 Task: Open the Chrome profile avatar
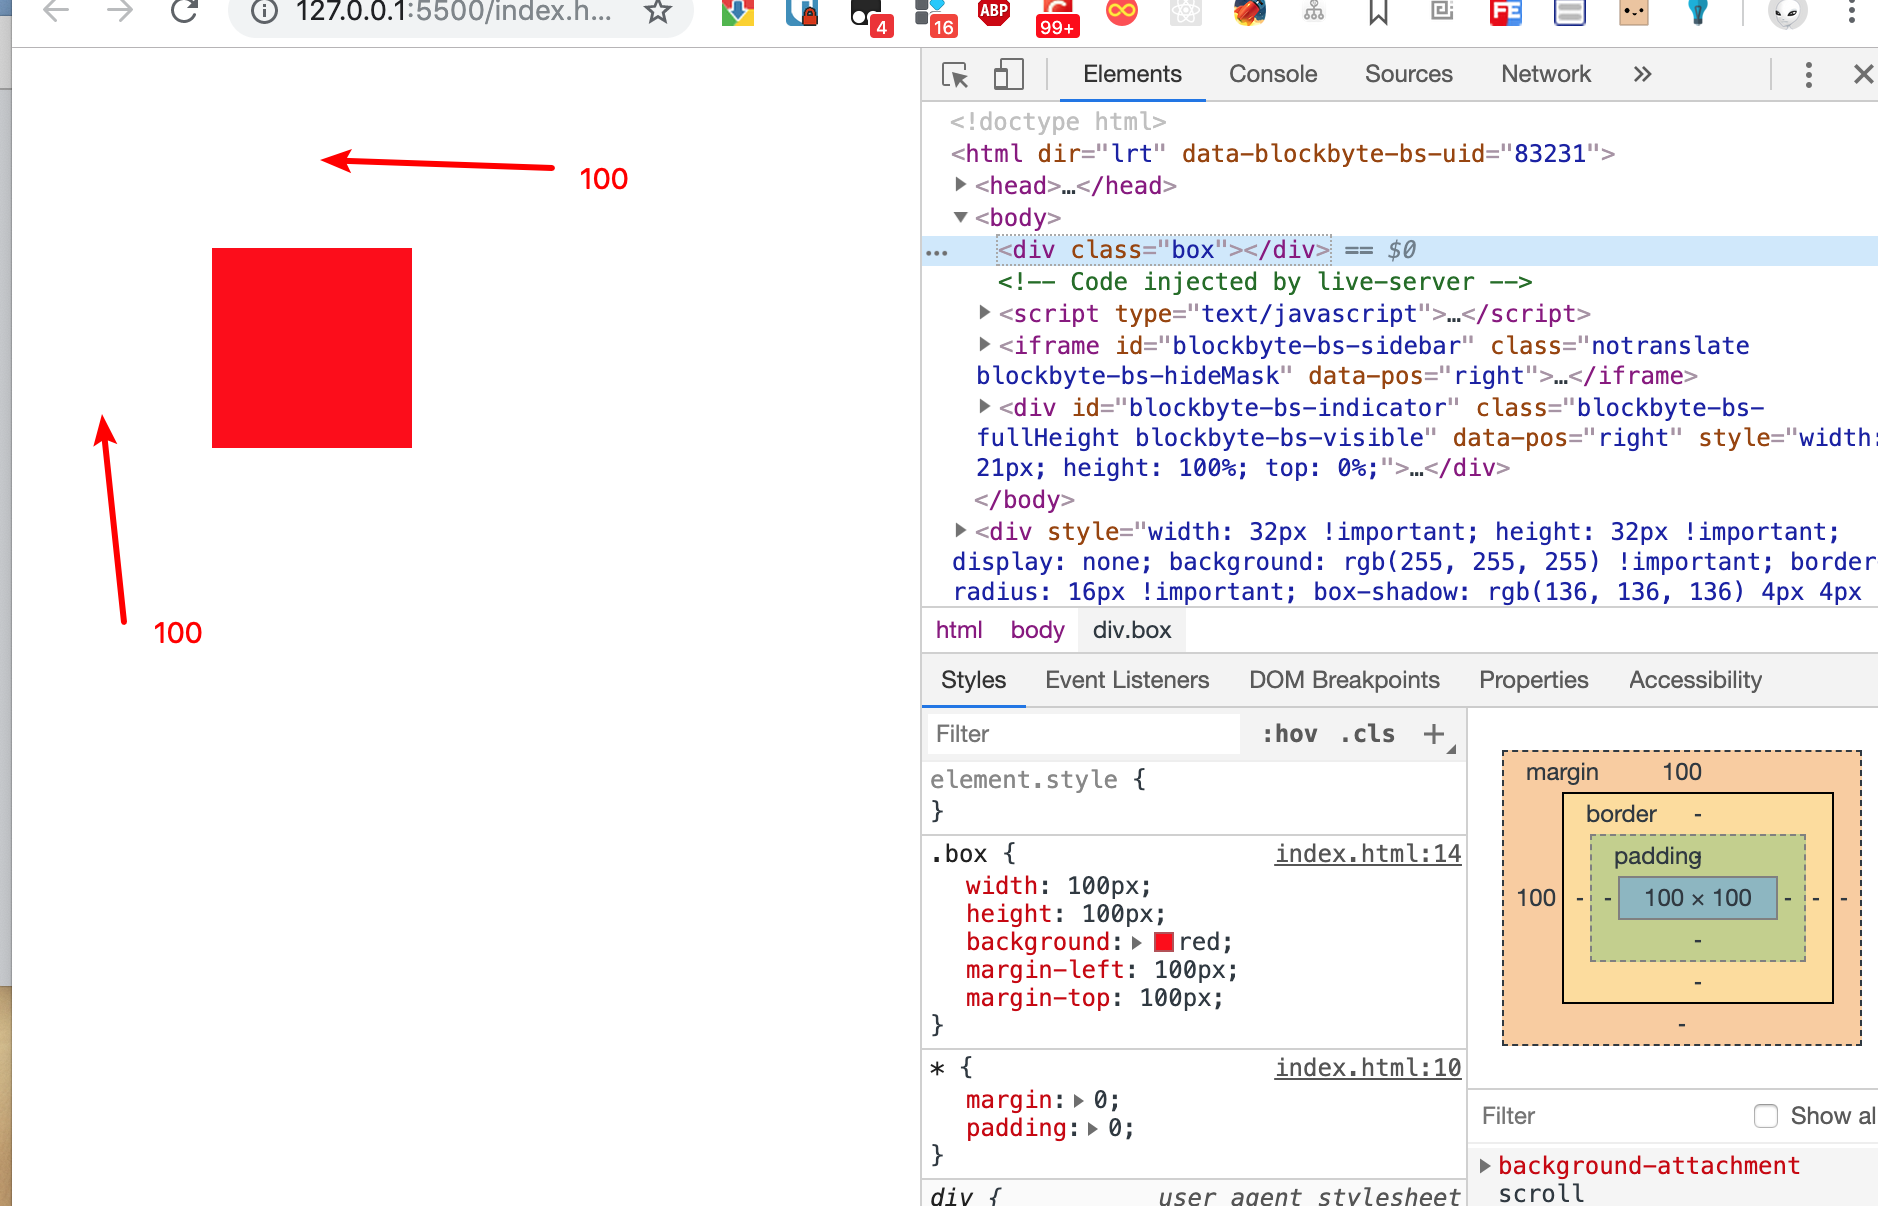[x=1788, y=12]
